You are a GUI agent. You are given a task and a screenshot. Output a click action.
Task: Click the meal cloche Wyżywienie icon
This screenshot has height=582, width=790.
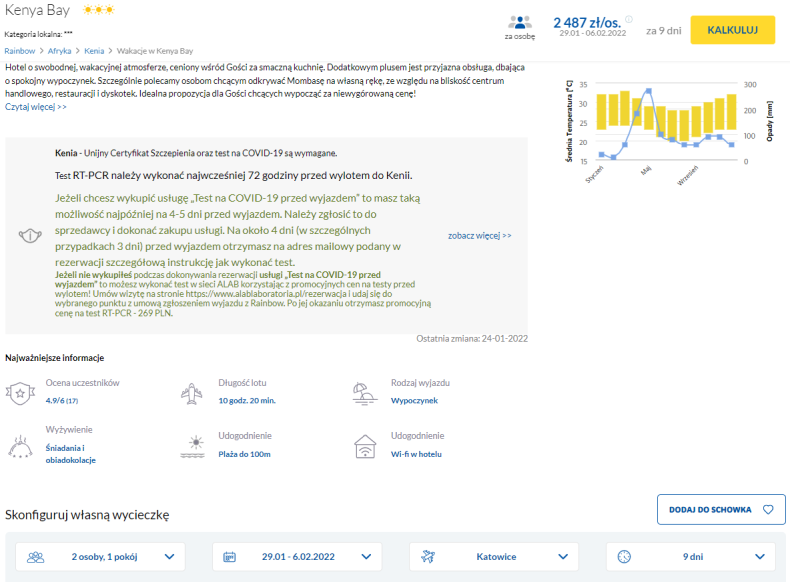20,446
